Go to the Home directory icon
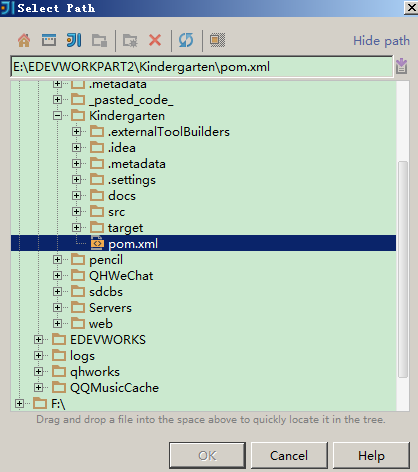The height and width of the screenshot is (472, 418). click(x=24, y=40)
